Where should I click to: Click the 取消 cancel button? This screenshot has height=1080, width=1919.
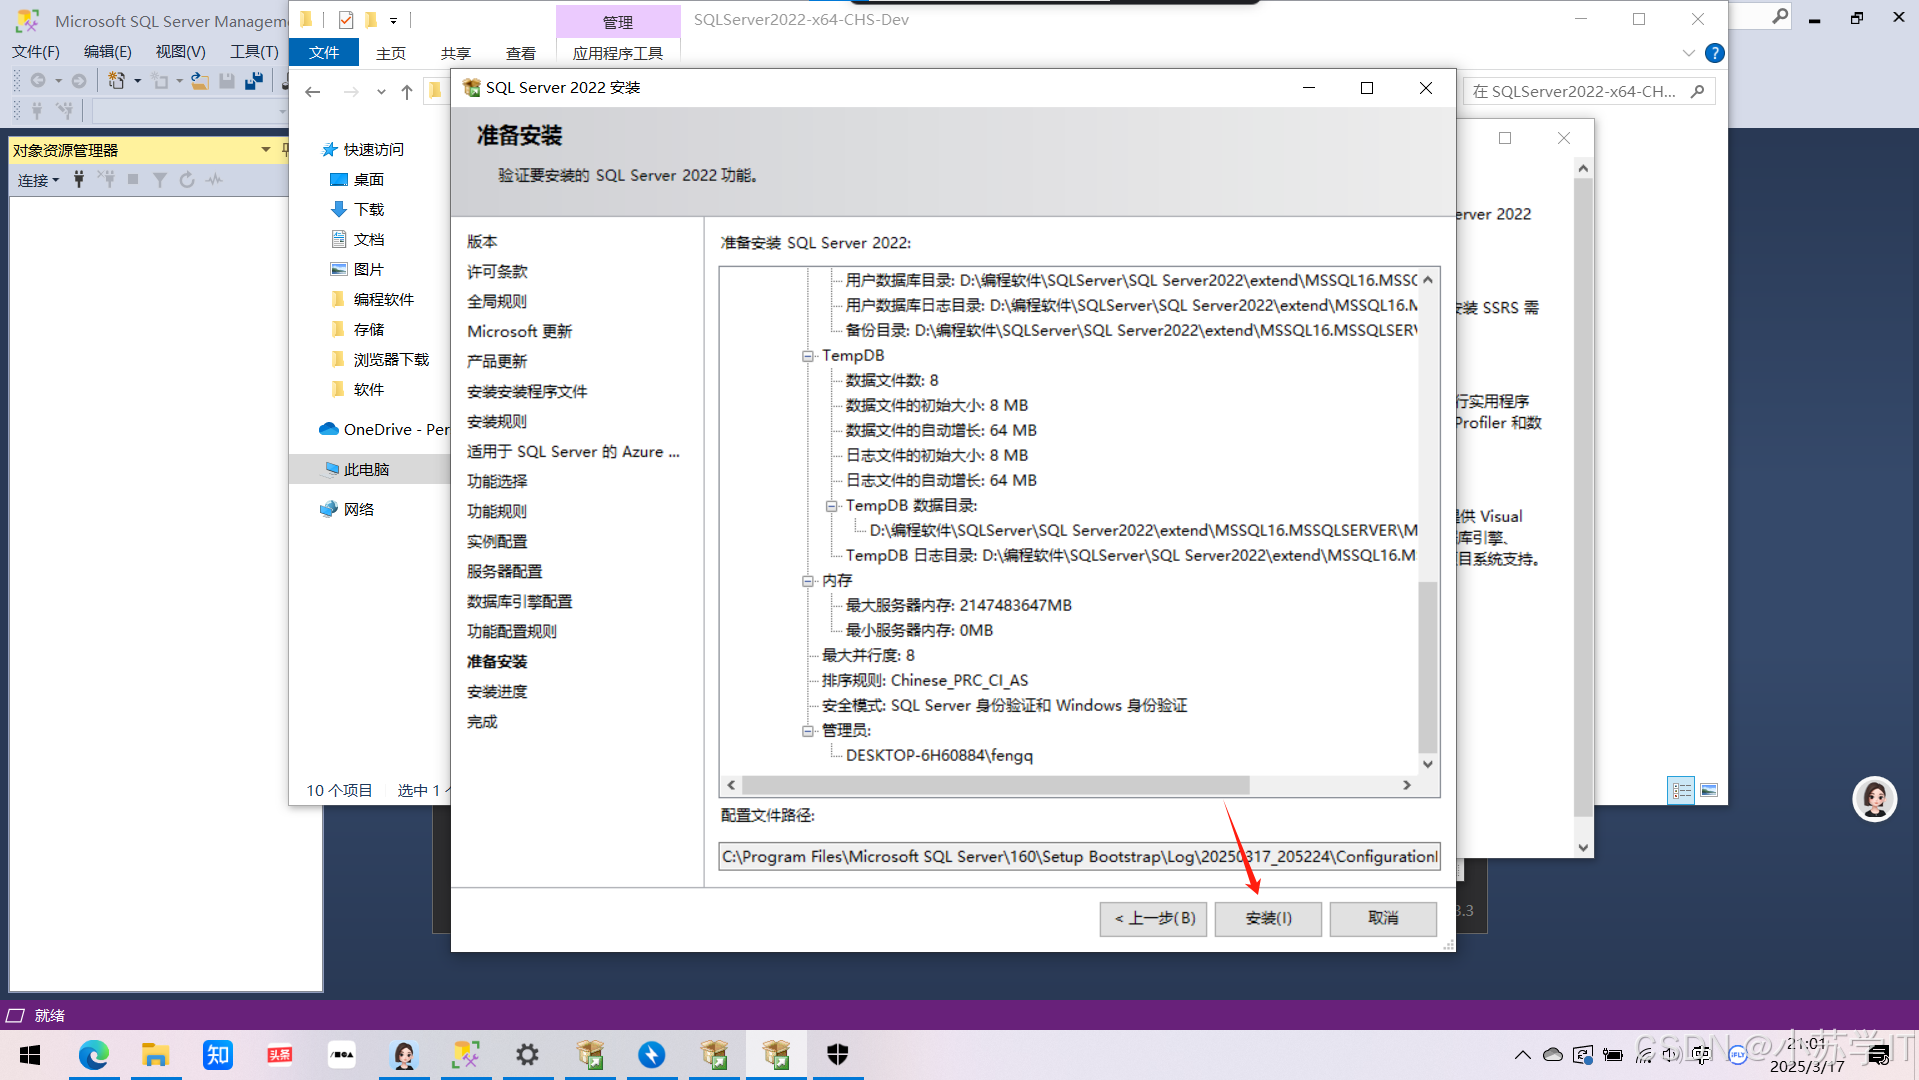(x=1383, y=918)
